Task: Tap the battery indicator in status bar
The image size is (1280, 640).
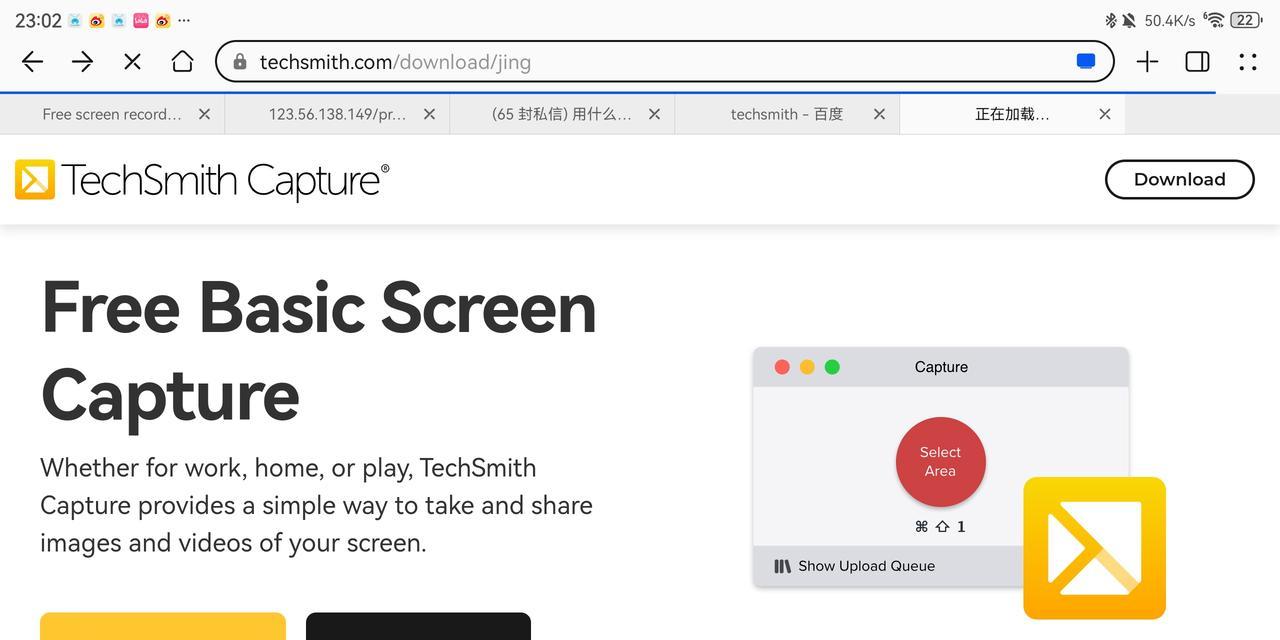Action: pyautogui.click(x=1245, y=20)
